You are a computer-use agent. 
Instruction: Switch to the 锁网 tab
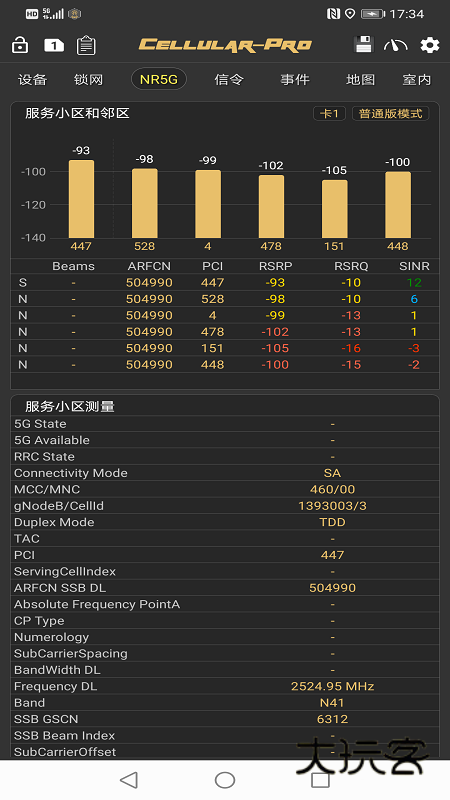tap(88, 80)
